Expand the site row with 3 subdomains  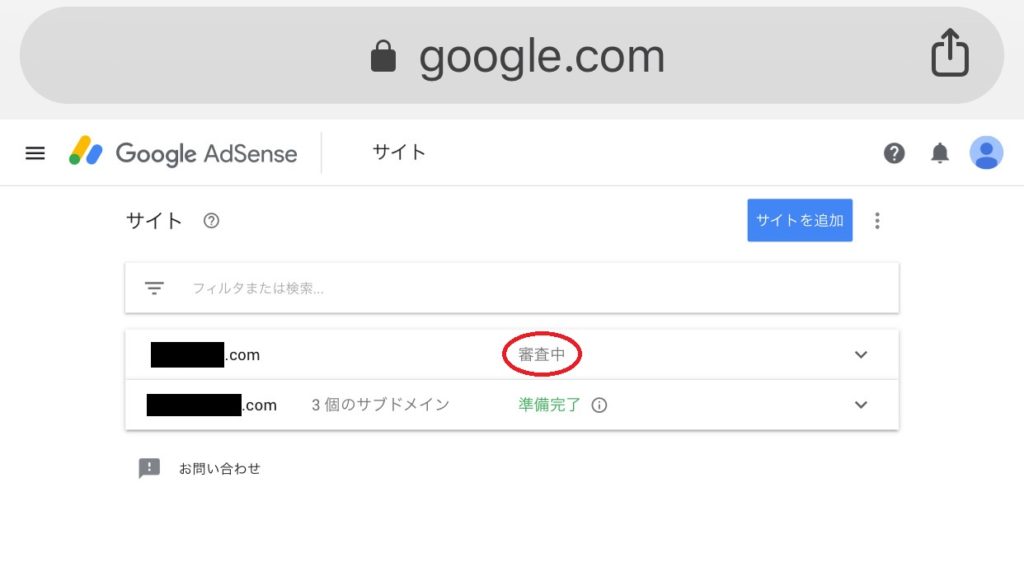[x=861, y=405]
